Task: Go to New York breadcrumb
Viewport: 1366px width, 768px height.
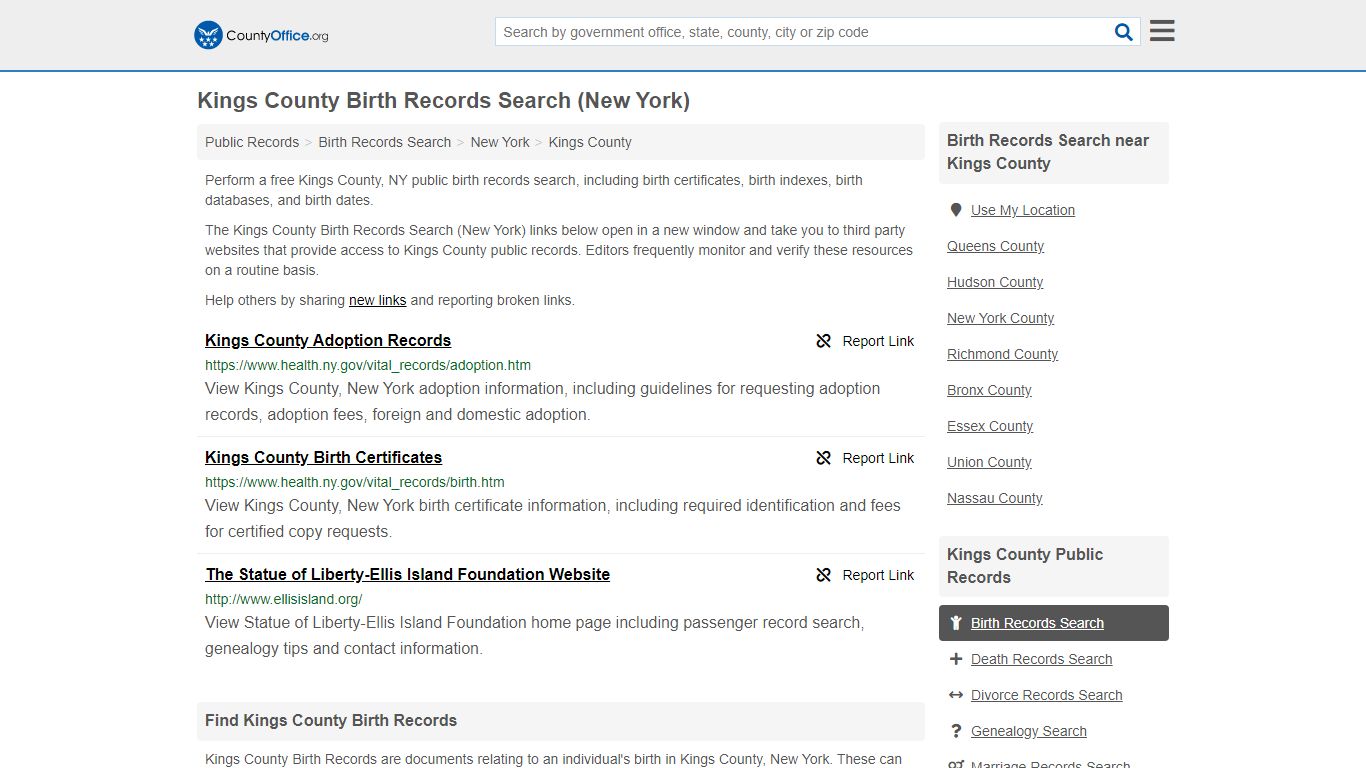Action: (500, 142)
